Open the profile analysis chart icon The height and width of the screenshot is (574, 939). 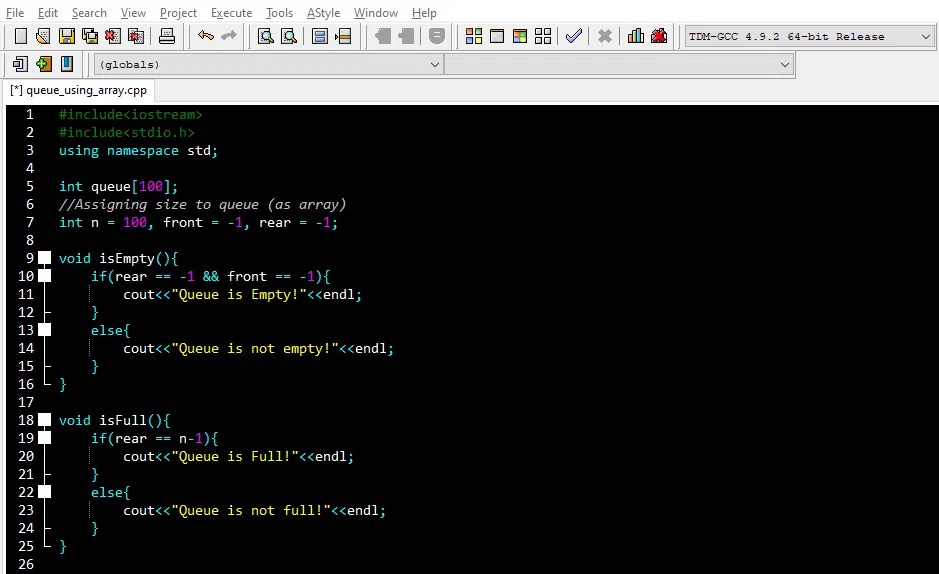tap(636, 37)
